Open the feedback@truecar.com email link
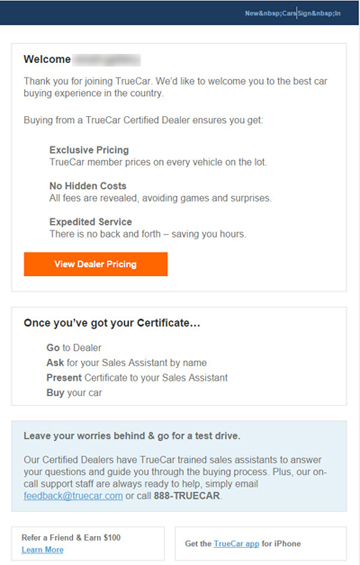 click(73, 496)
